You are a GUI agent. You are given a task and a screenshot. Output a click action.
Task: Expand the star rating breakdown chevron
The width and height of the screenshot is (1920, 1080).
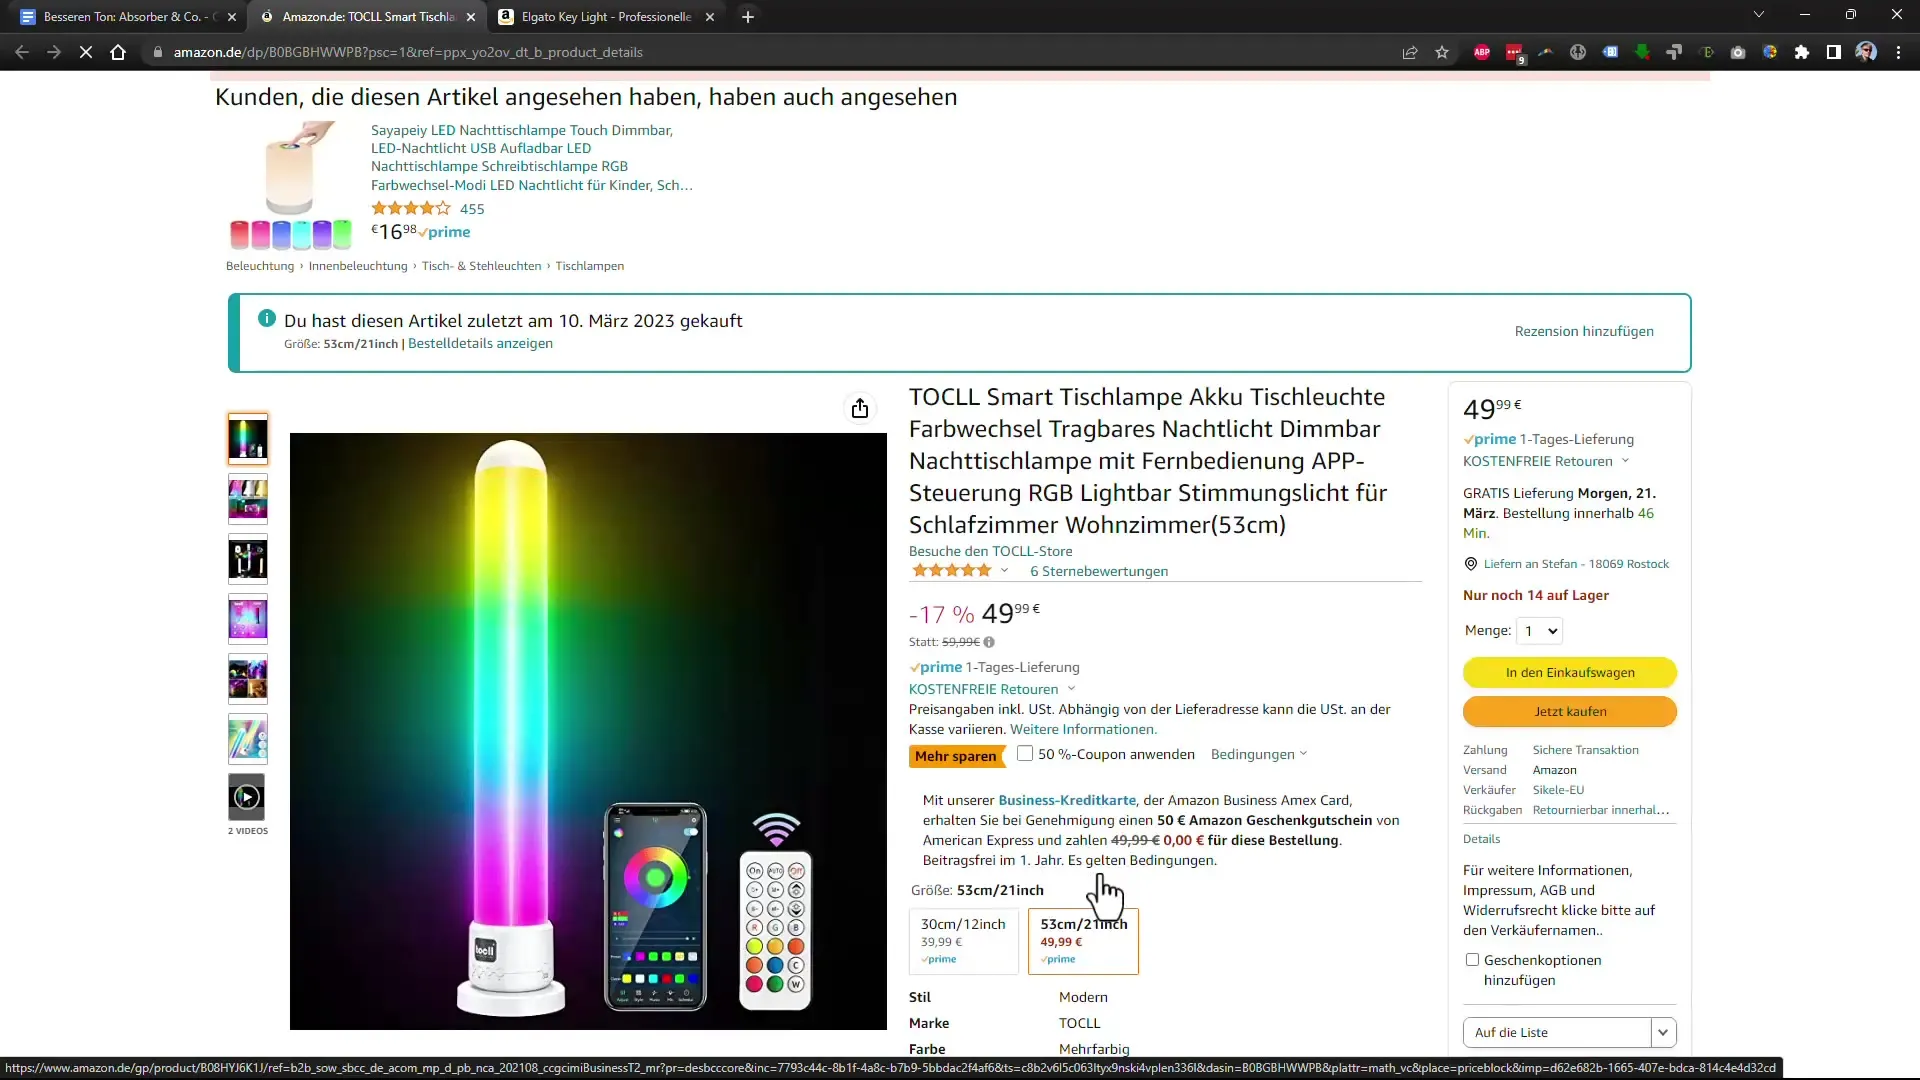[1005, 571]
